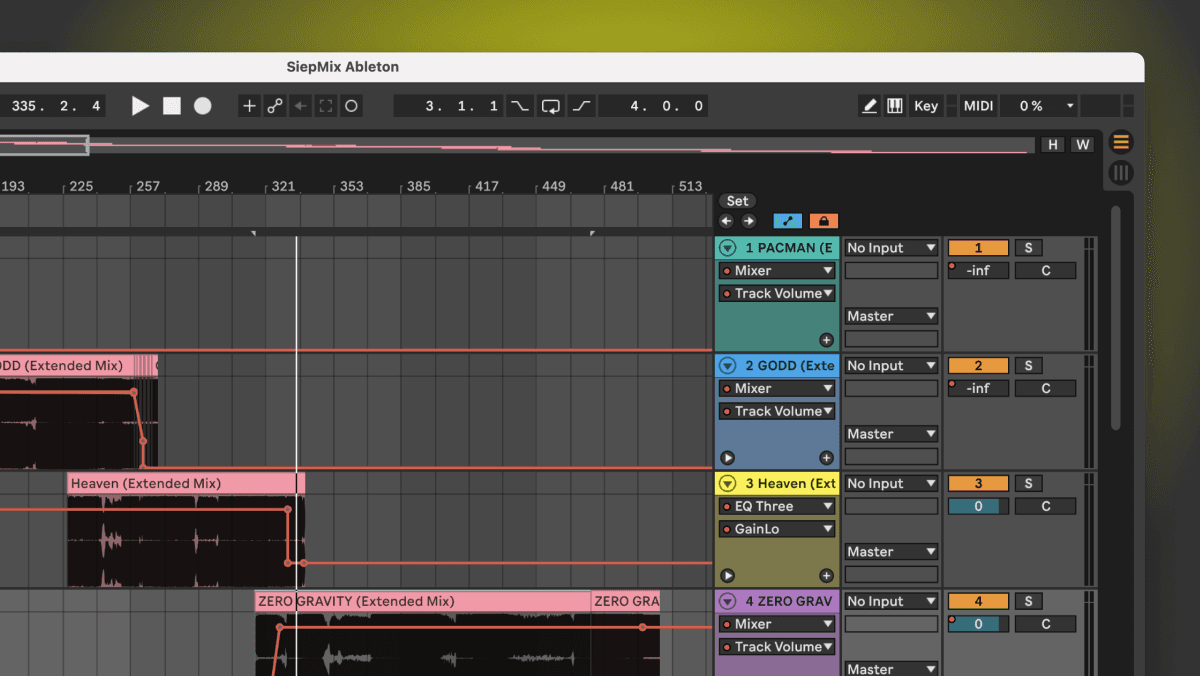Click the Stop button in transport

click(x=172, y=106)
